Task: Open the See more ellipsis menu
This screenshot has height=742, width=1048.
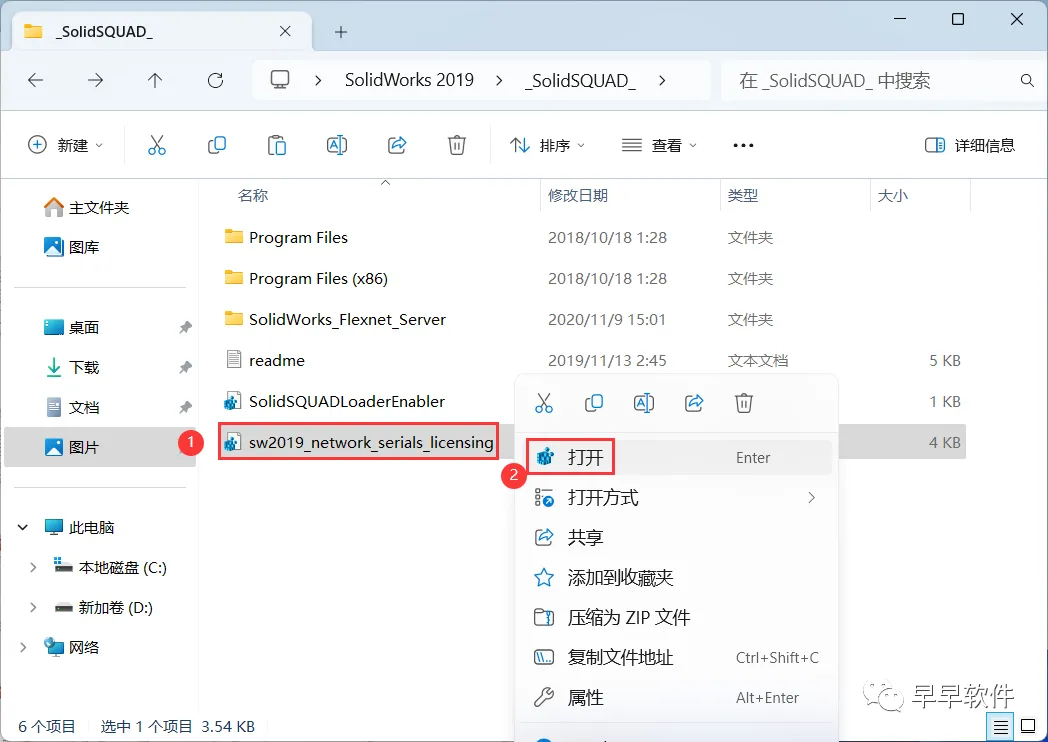Action: 743,145
